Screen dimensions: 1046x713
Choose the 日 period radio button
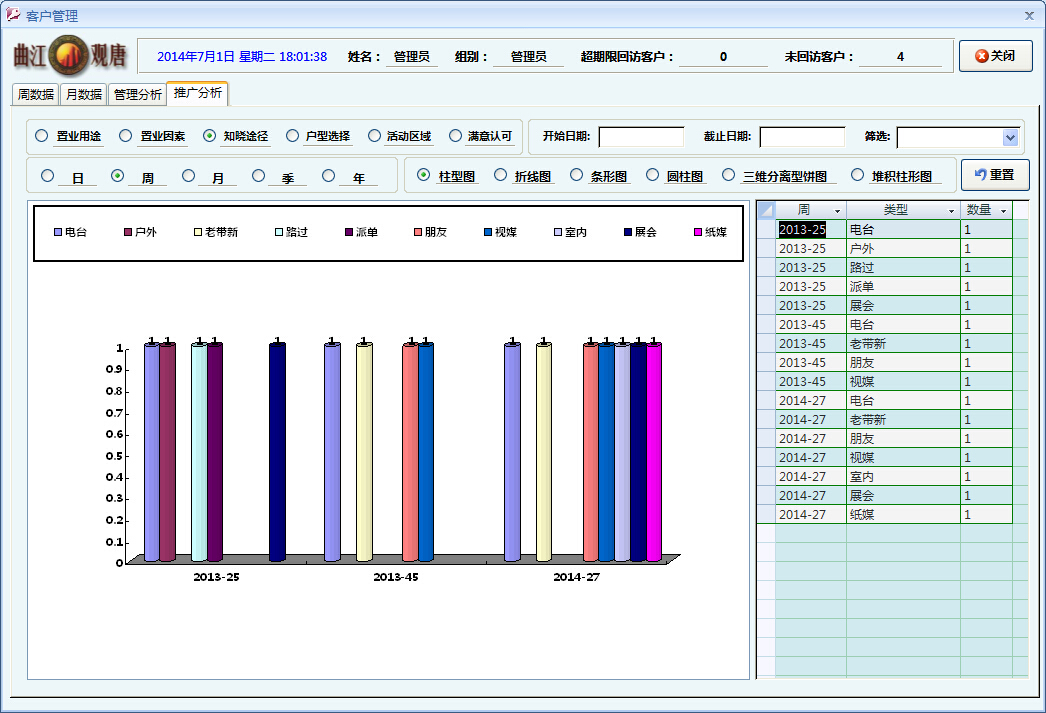pyautogui.click(x=47, y=175)
